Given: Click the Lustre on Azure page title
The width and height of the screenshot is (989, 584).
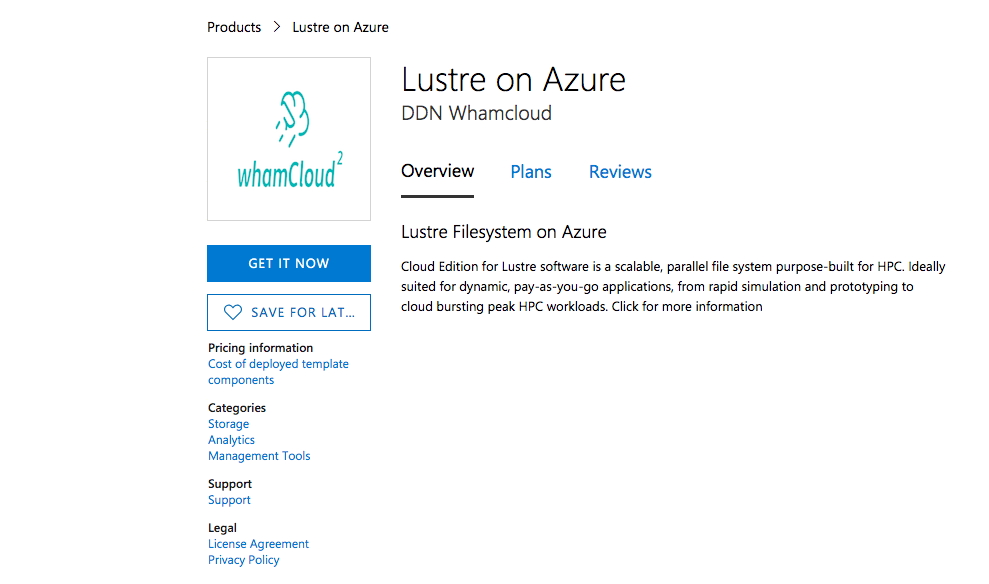Looking at the screenshot, I should tap(513, 79).
